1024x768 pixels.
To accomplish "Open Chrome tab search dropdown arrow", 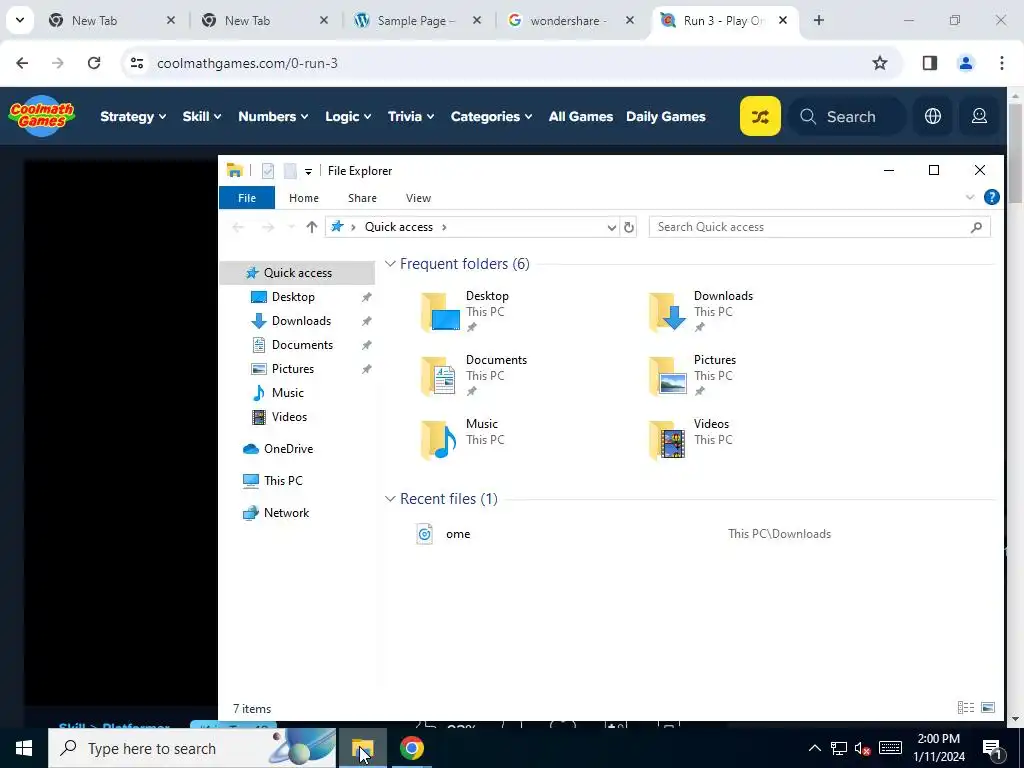I will (20, 20).
